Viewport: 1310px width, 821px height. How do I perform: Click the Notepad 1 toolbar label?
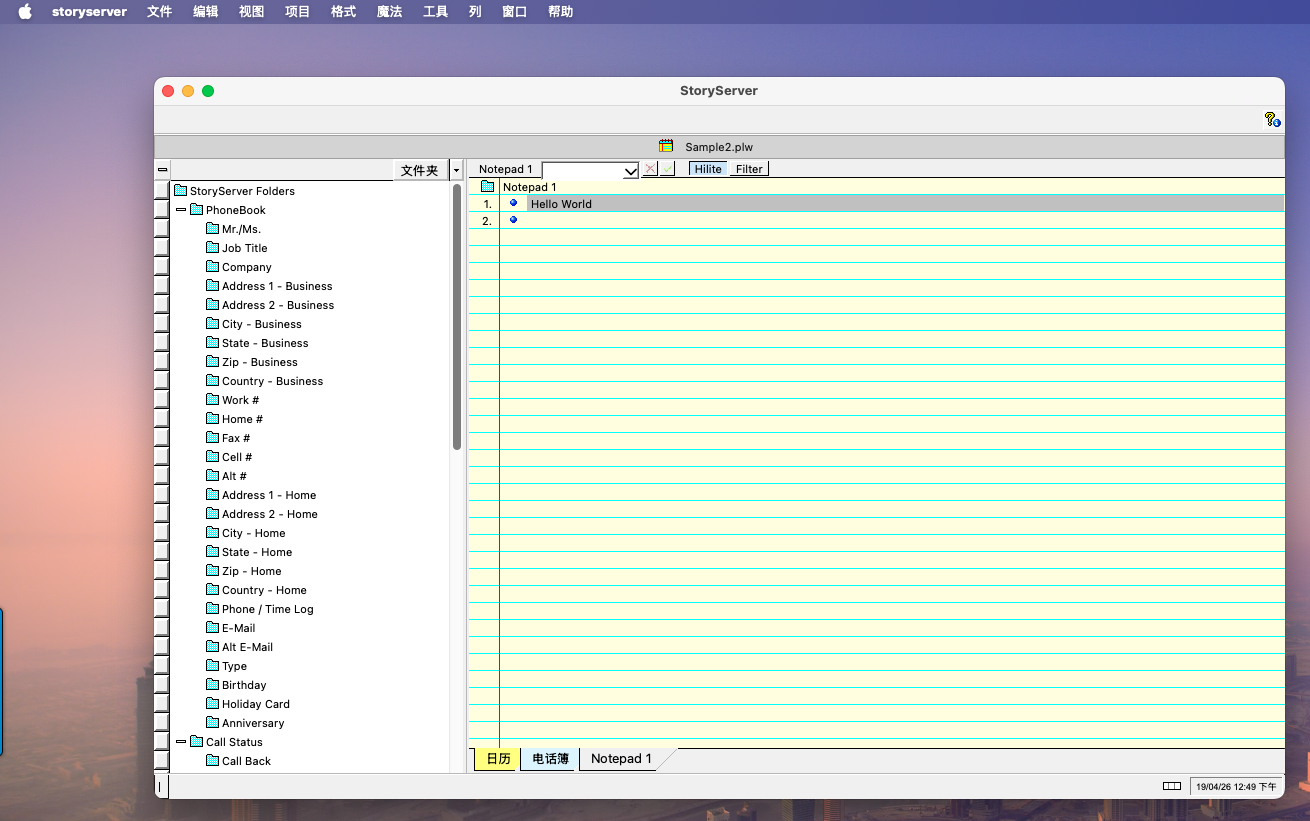[x=505, y=169]
